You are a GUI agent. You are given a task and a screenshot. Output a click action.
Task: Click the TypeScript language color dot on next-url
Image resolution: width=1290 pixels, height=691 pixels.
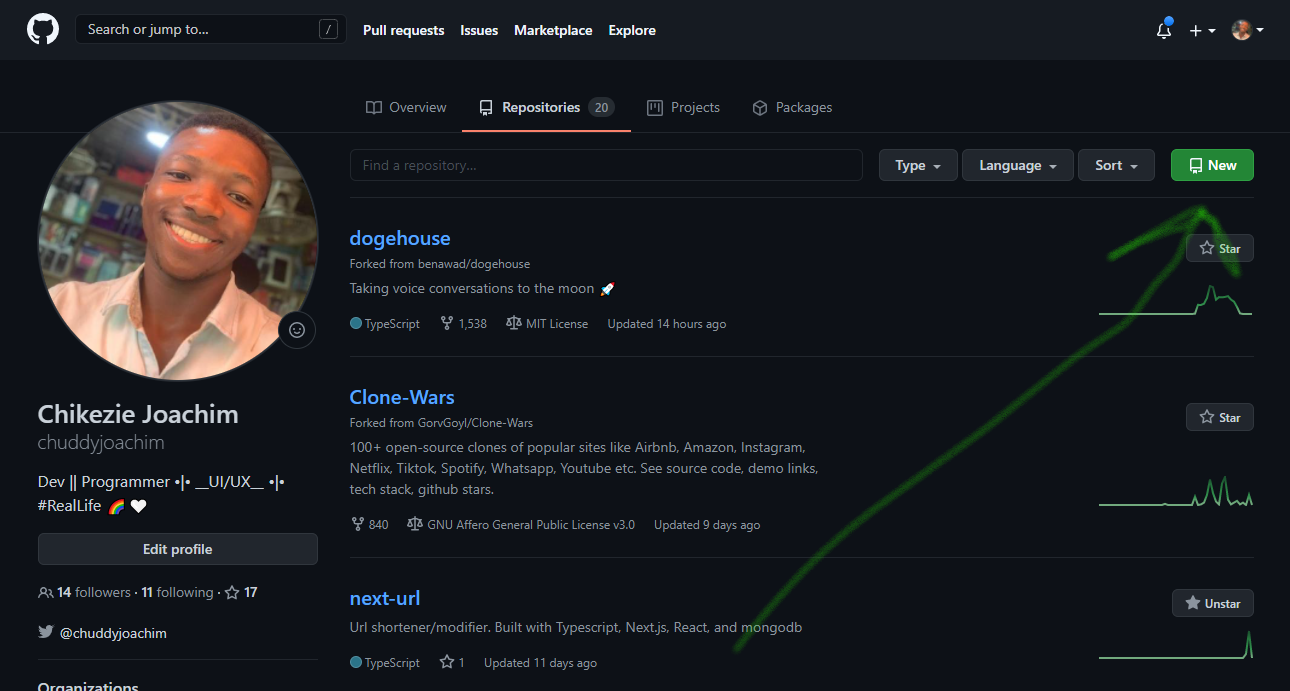[357, 662]
